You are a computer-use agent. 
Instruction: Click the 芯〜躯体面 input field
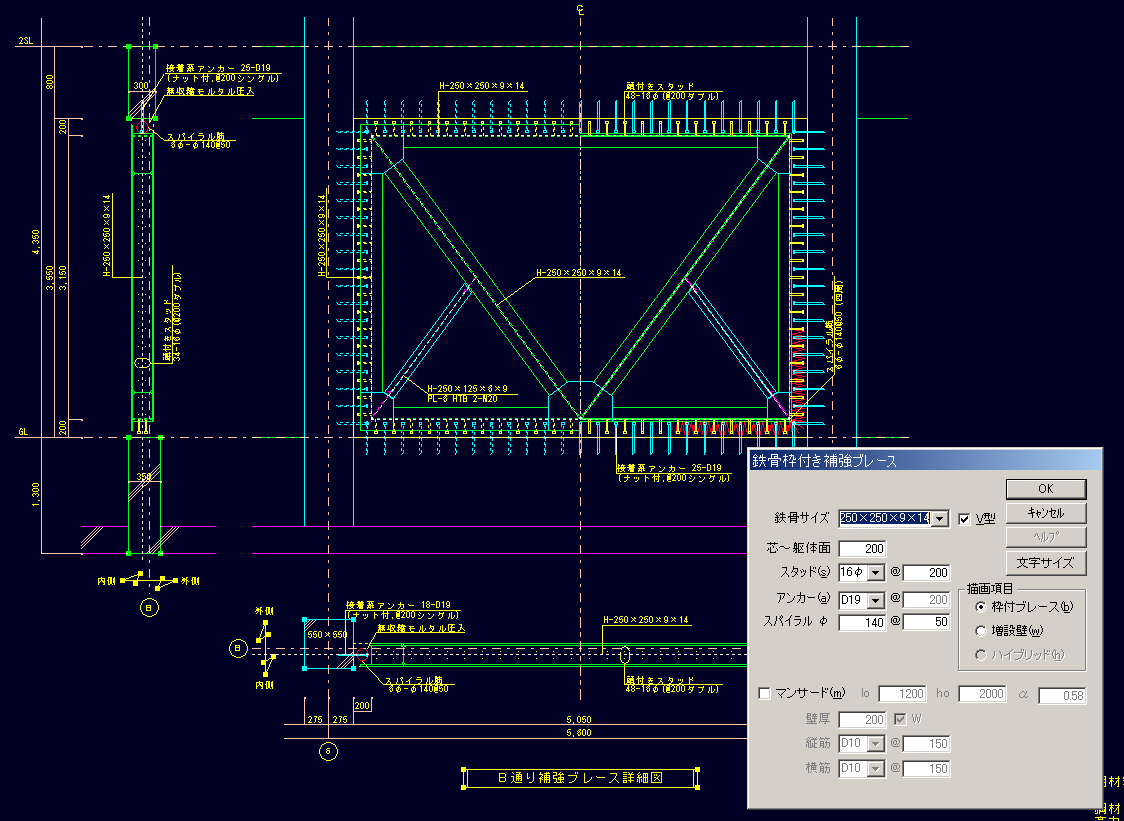pyautogui.click(x=862, y=548)
